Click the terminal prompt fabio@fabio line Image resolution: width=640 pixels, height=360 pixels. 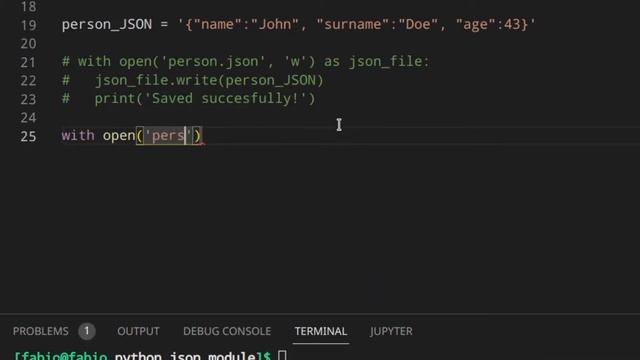pyautogui.click(x=150, y=356)
